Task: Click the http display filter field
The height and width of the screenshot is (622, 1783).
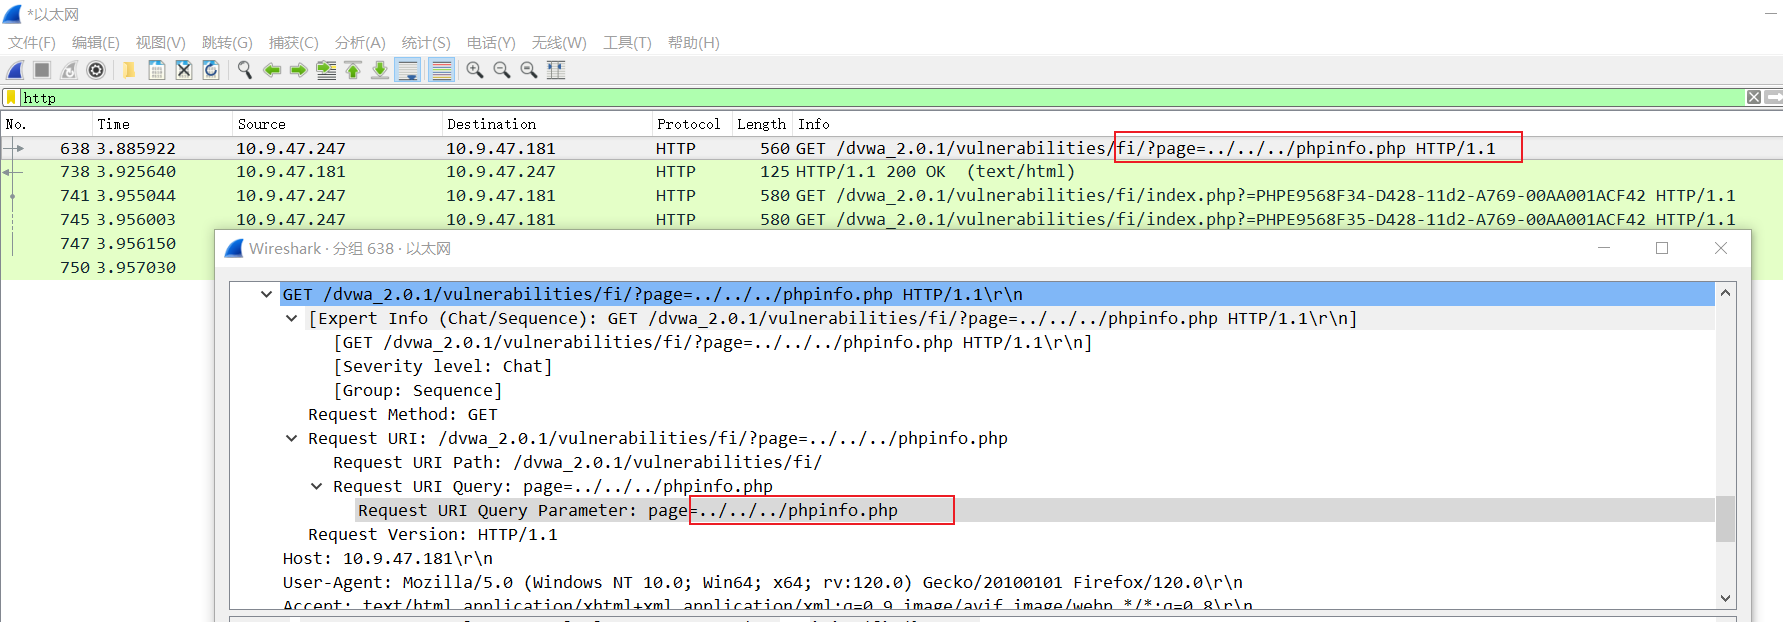Action: 880,98
